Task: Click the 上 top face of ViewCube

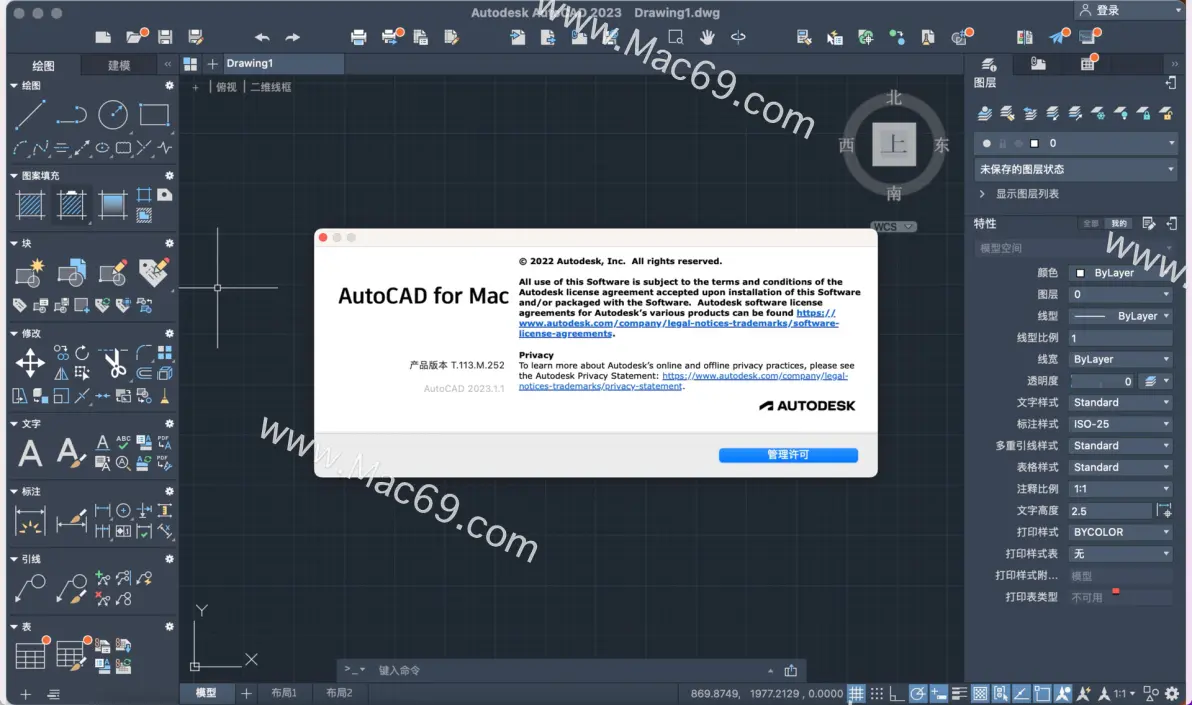Action: 894,144
